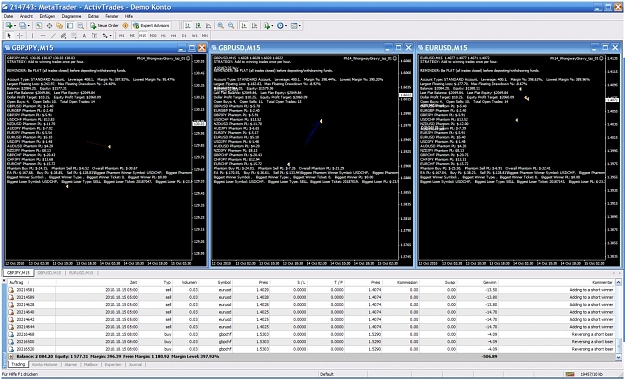This screenshot has width=625, height=379.
Task: Open the Alarme terminal tab
Action: point(71,365)
